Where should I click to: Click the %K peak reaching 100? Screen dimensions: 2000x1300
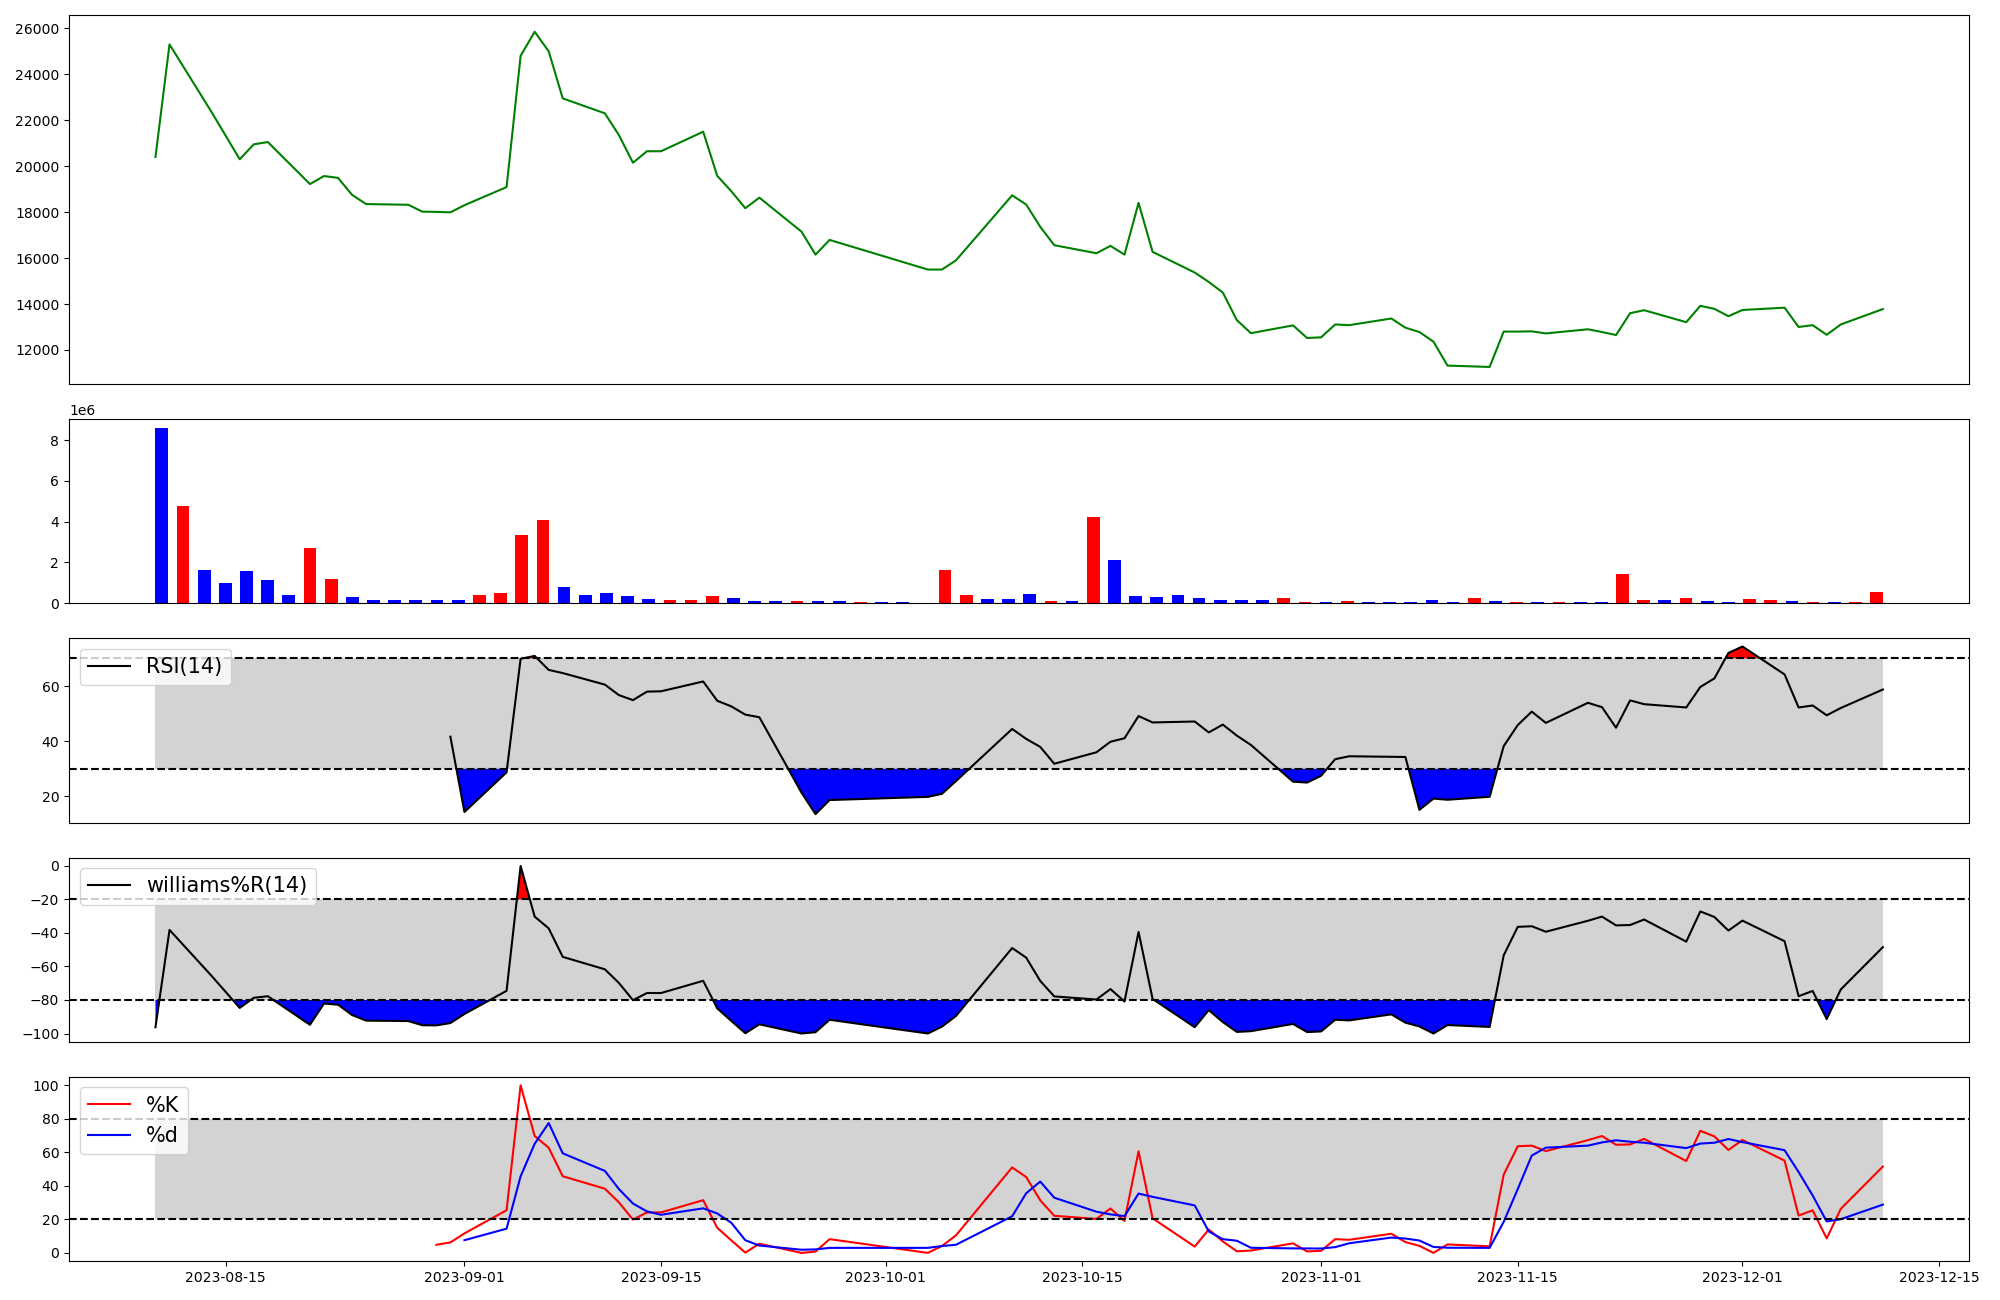click(x=520, y=1086)
